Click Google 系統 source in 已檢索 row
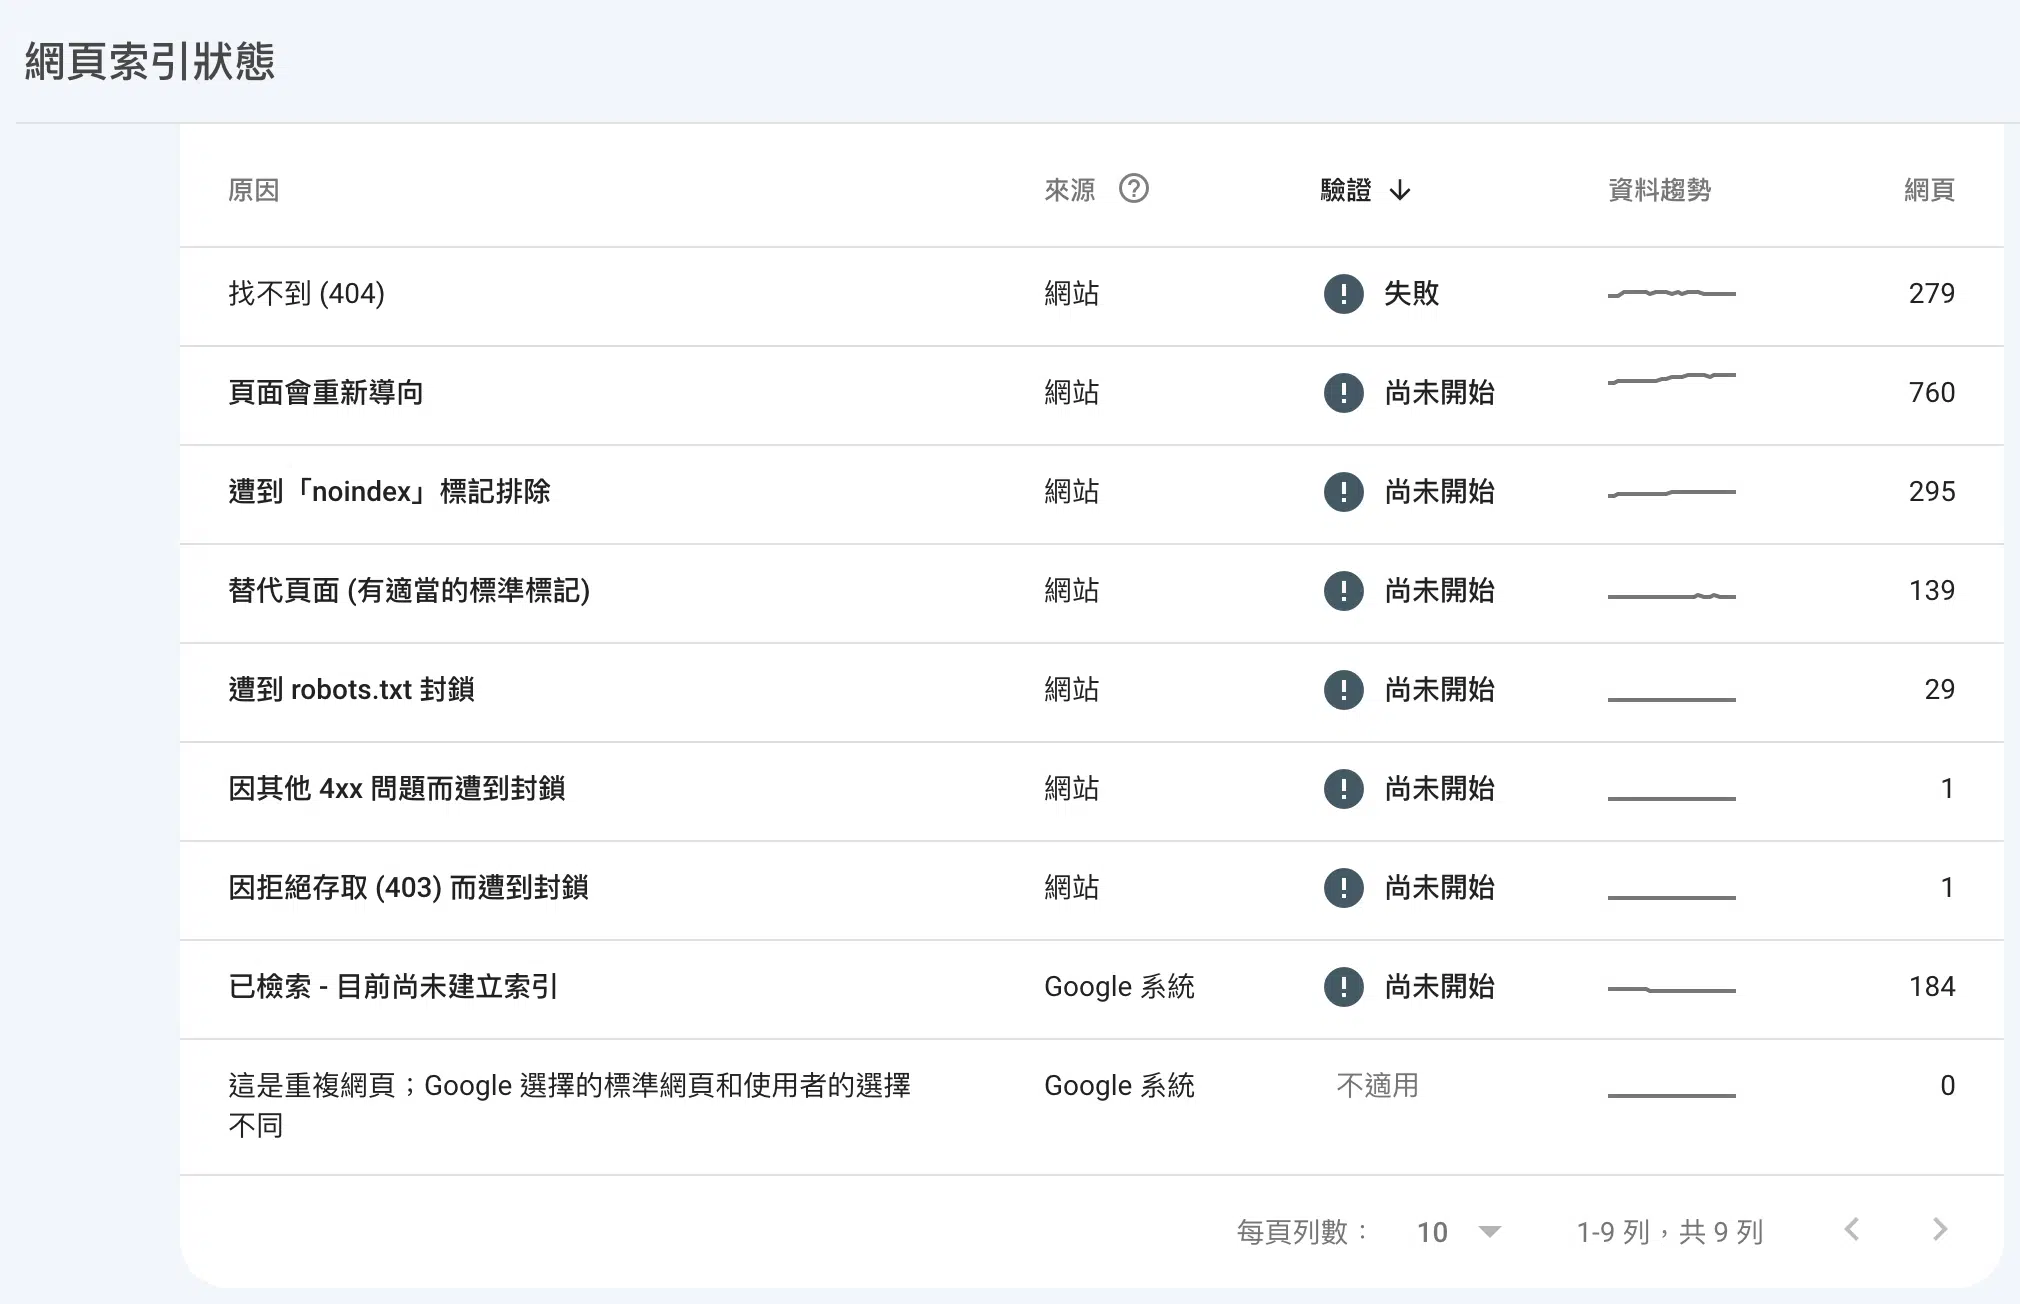This screenshot has height=1304, width=2020. 1120,987
